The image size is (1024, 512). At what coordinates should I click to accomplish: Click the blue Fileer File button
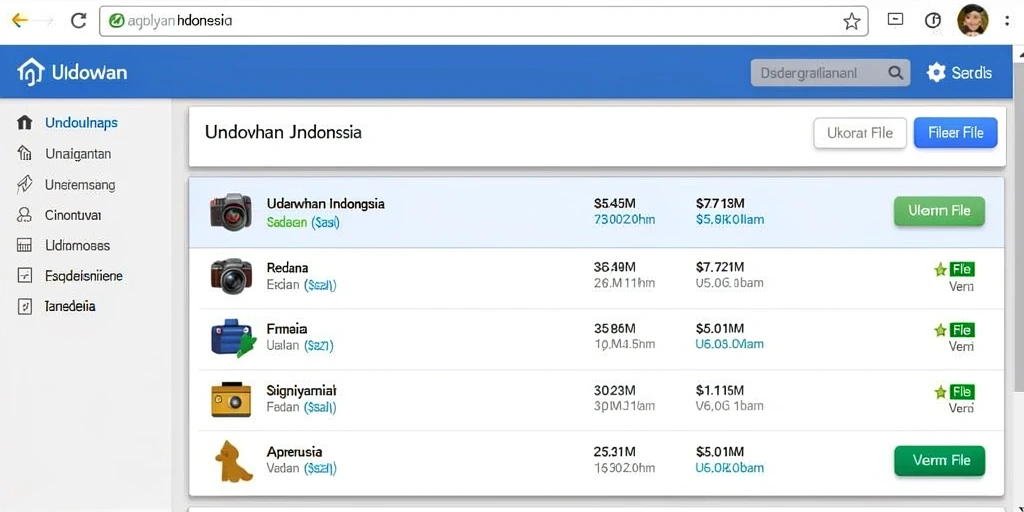pyautogui.click(x=955, y=133)
